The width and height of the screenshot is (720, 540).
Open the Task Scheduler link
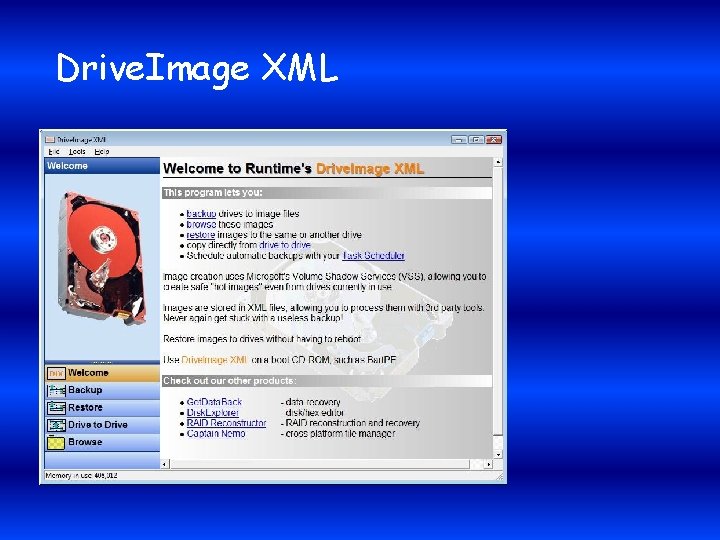click(373, 256)
